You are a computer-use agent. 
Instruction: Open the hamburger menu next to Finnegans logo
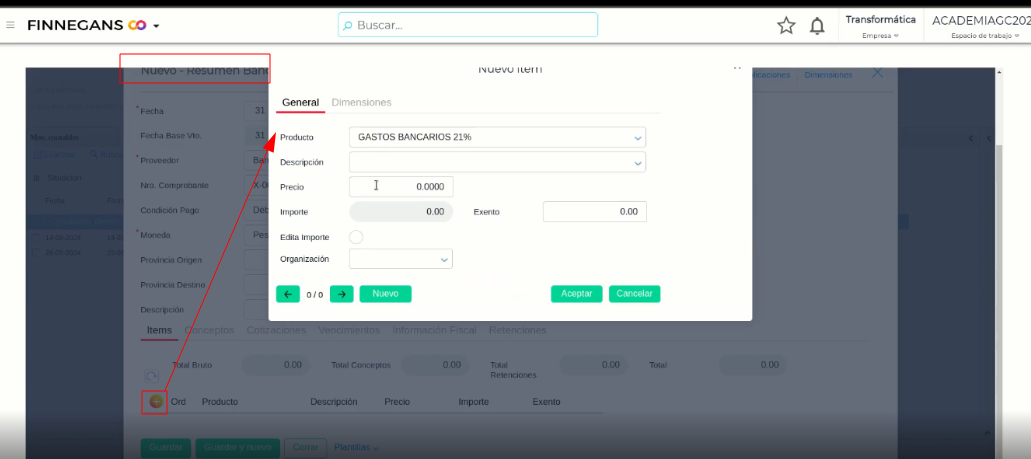(11, 25)
